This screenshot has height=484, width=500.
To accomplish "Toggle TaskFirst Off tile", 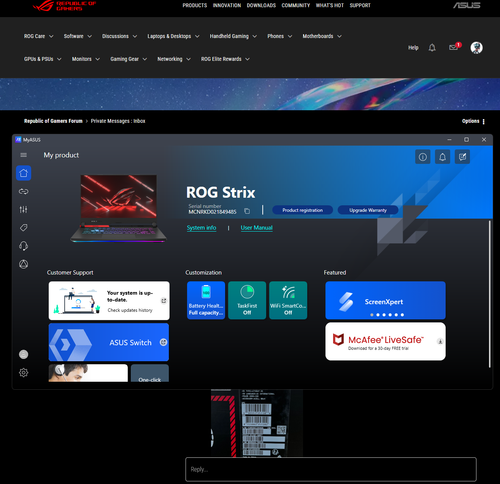I will pos(247,300).
